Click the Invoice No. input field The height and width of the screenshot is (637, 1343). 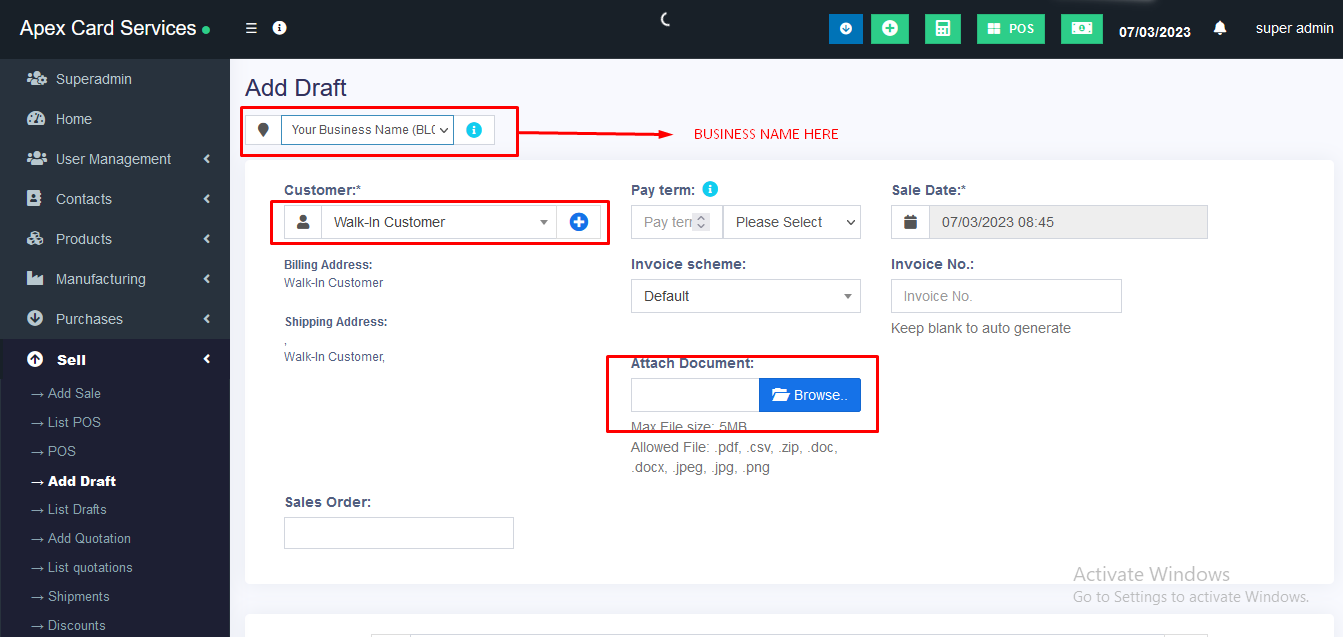[x=1006, y=296]
